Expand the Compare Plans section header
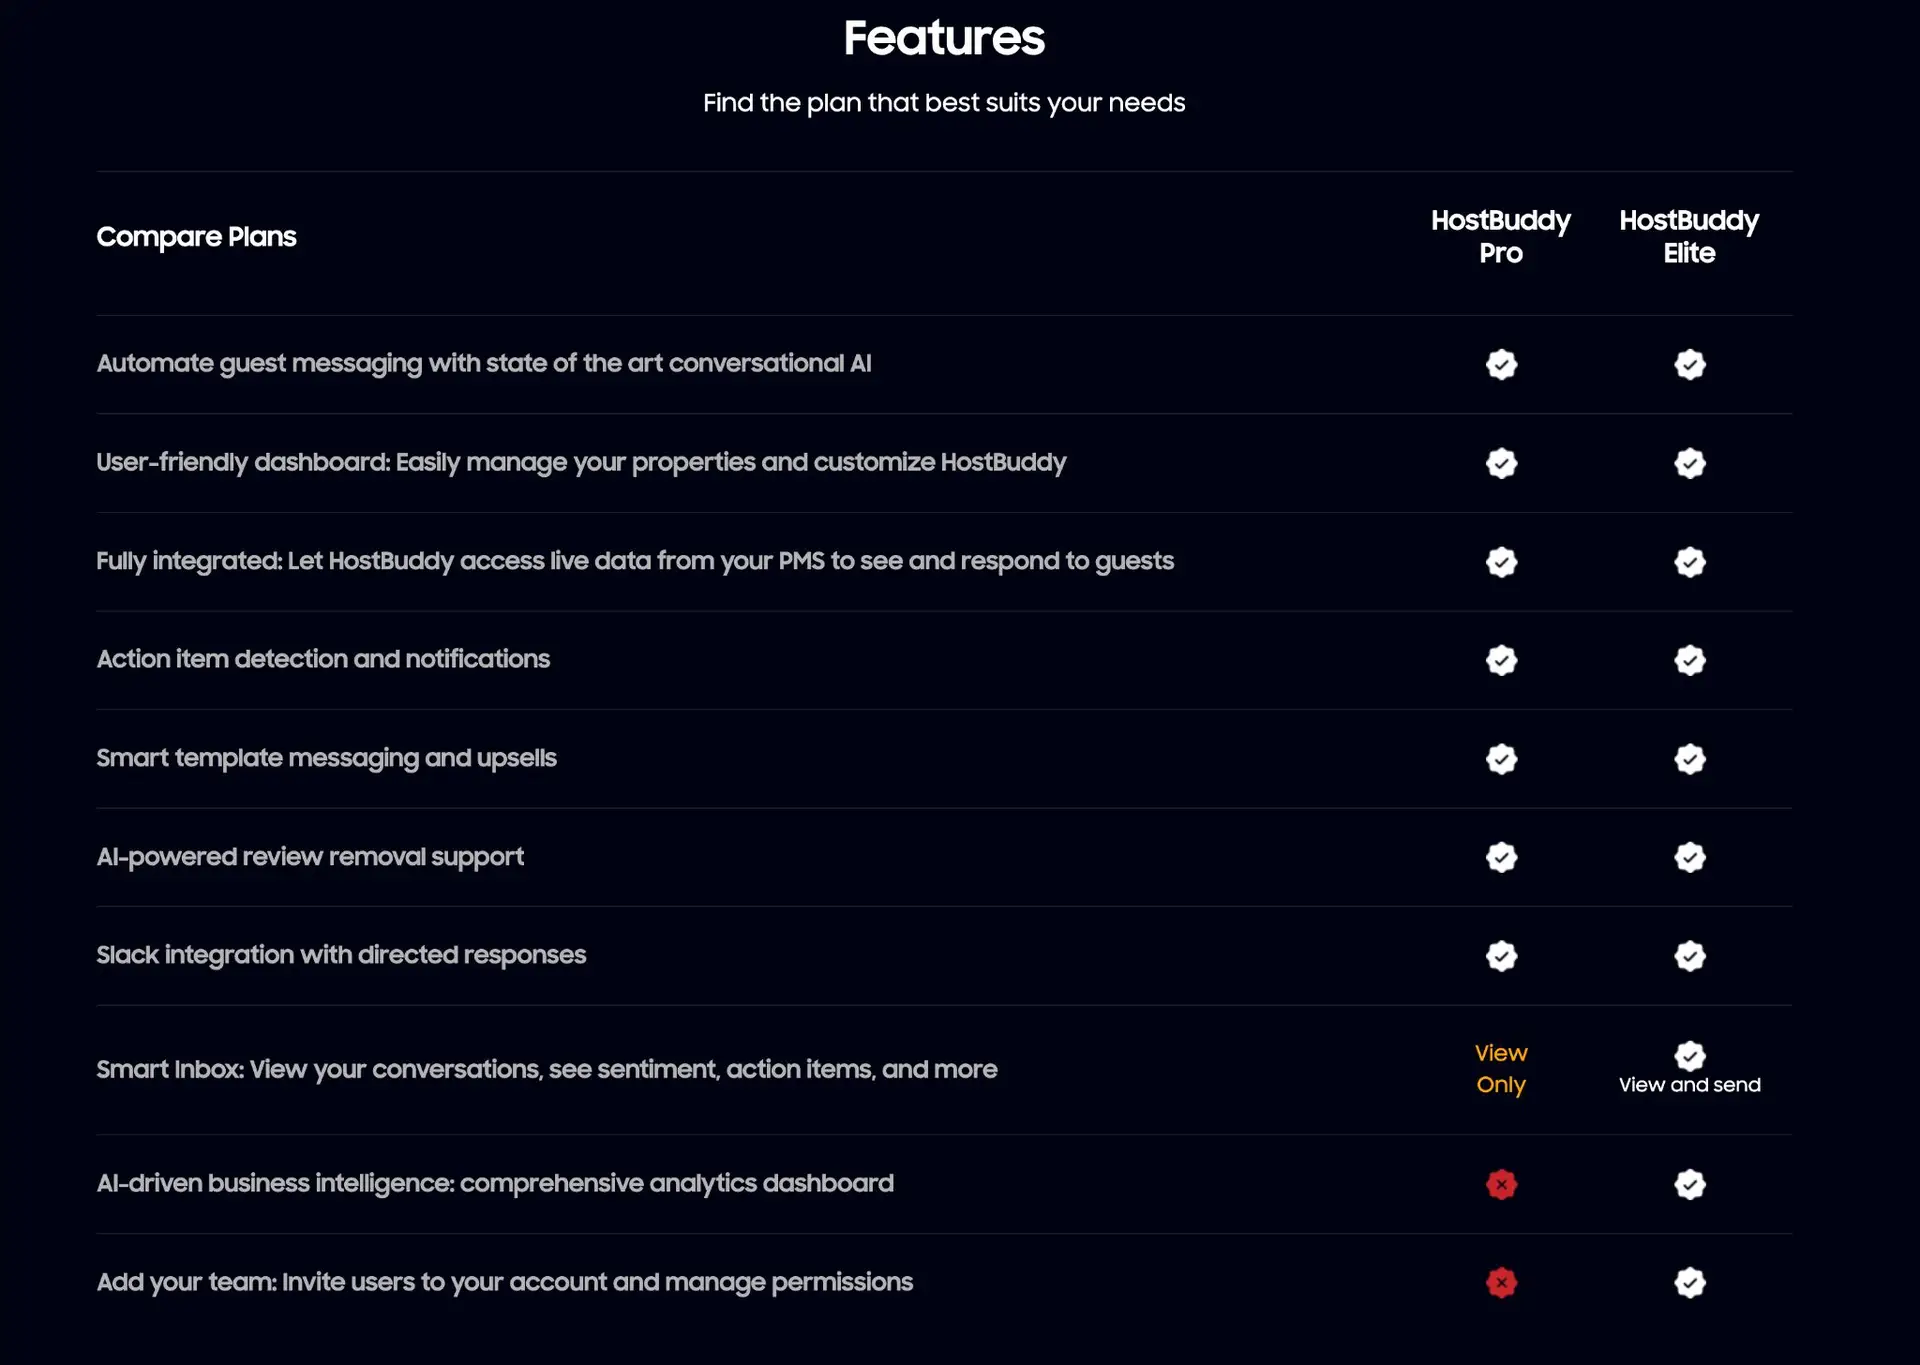This screenshot has width=1920, height=1365. tap(195, 236)
